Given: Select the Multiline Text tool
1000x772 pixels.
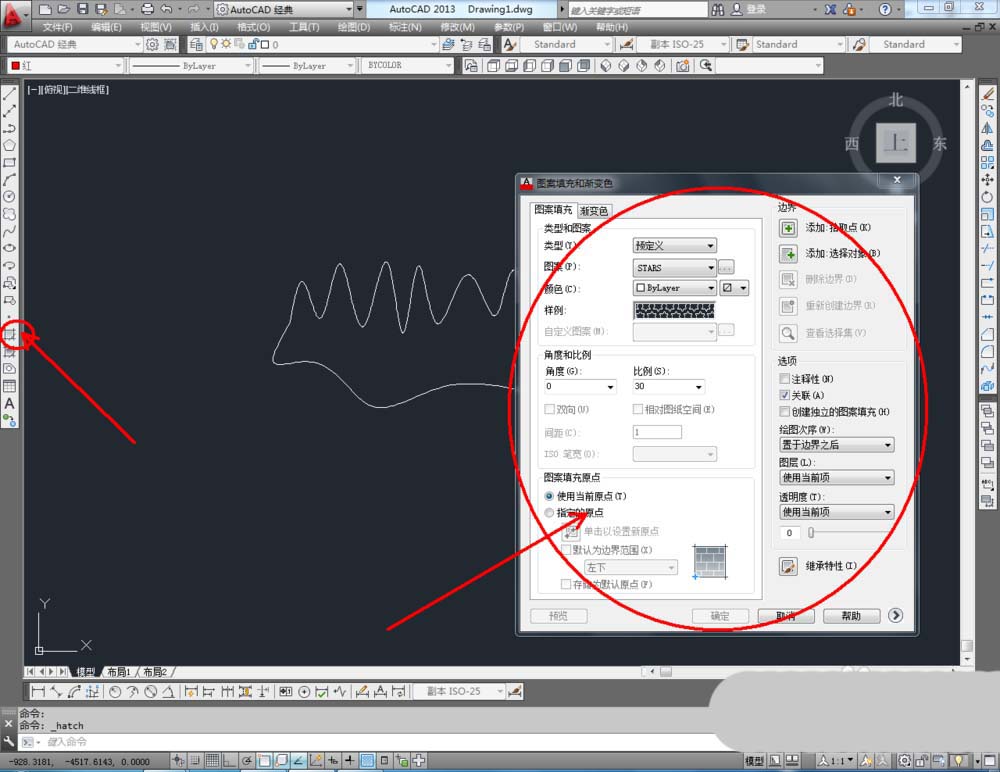Looking at the screenshot, I should 9,403.
